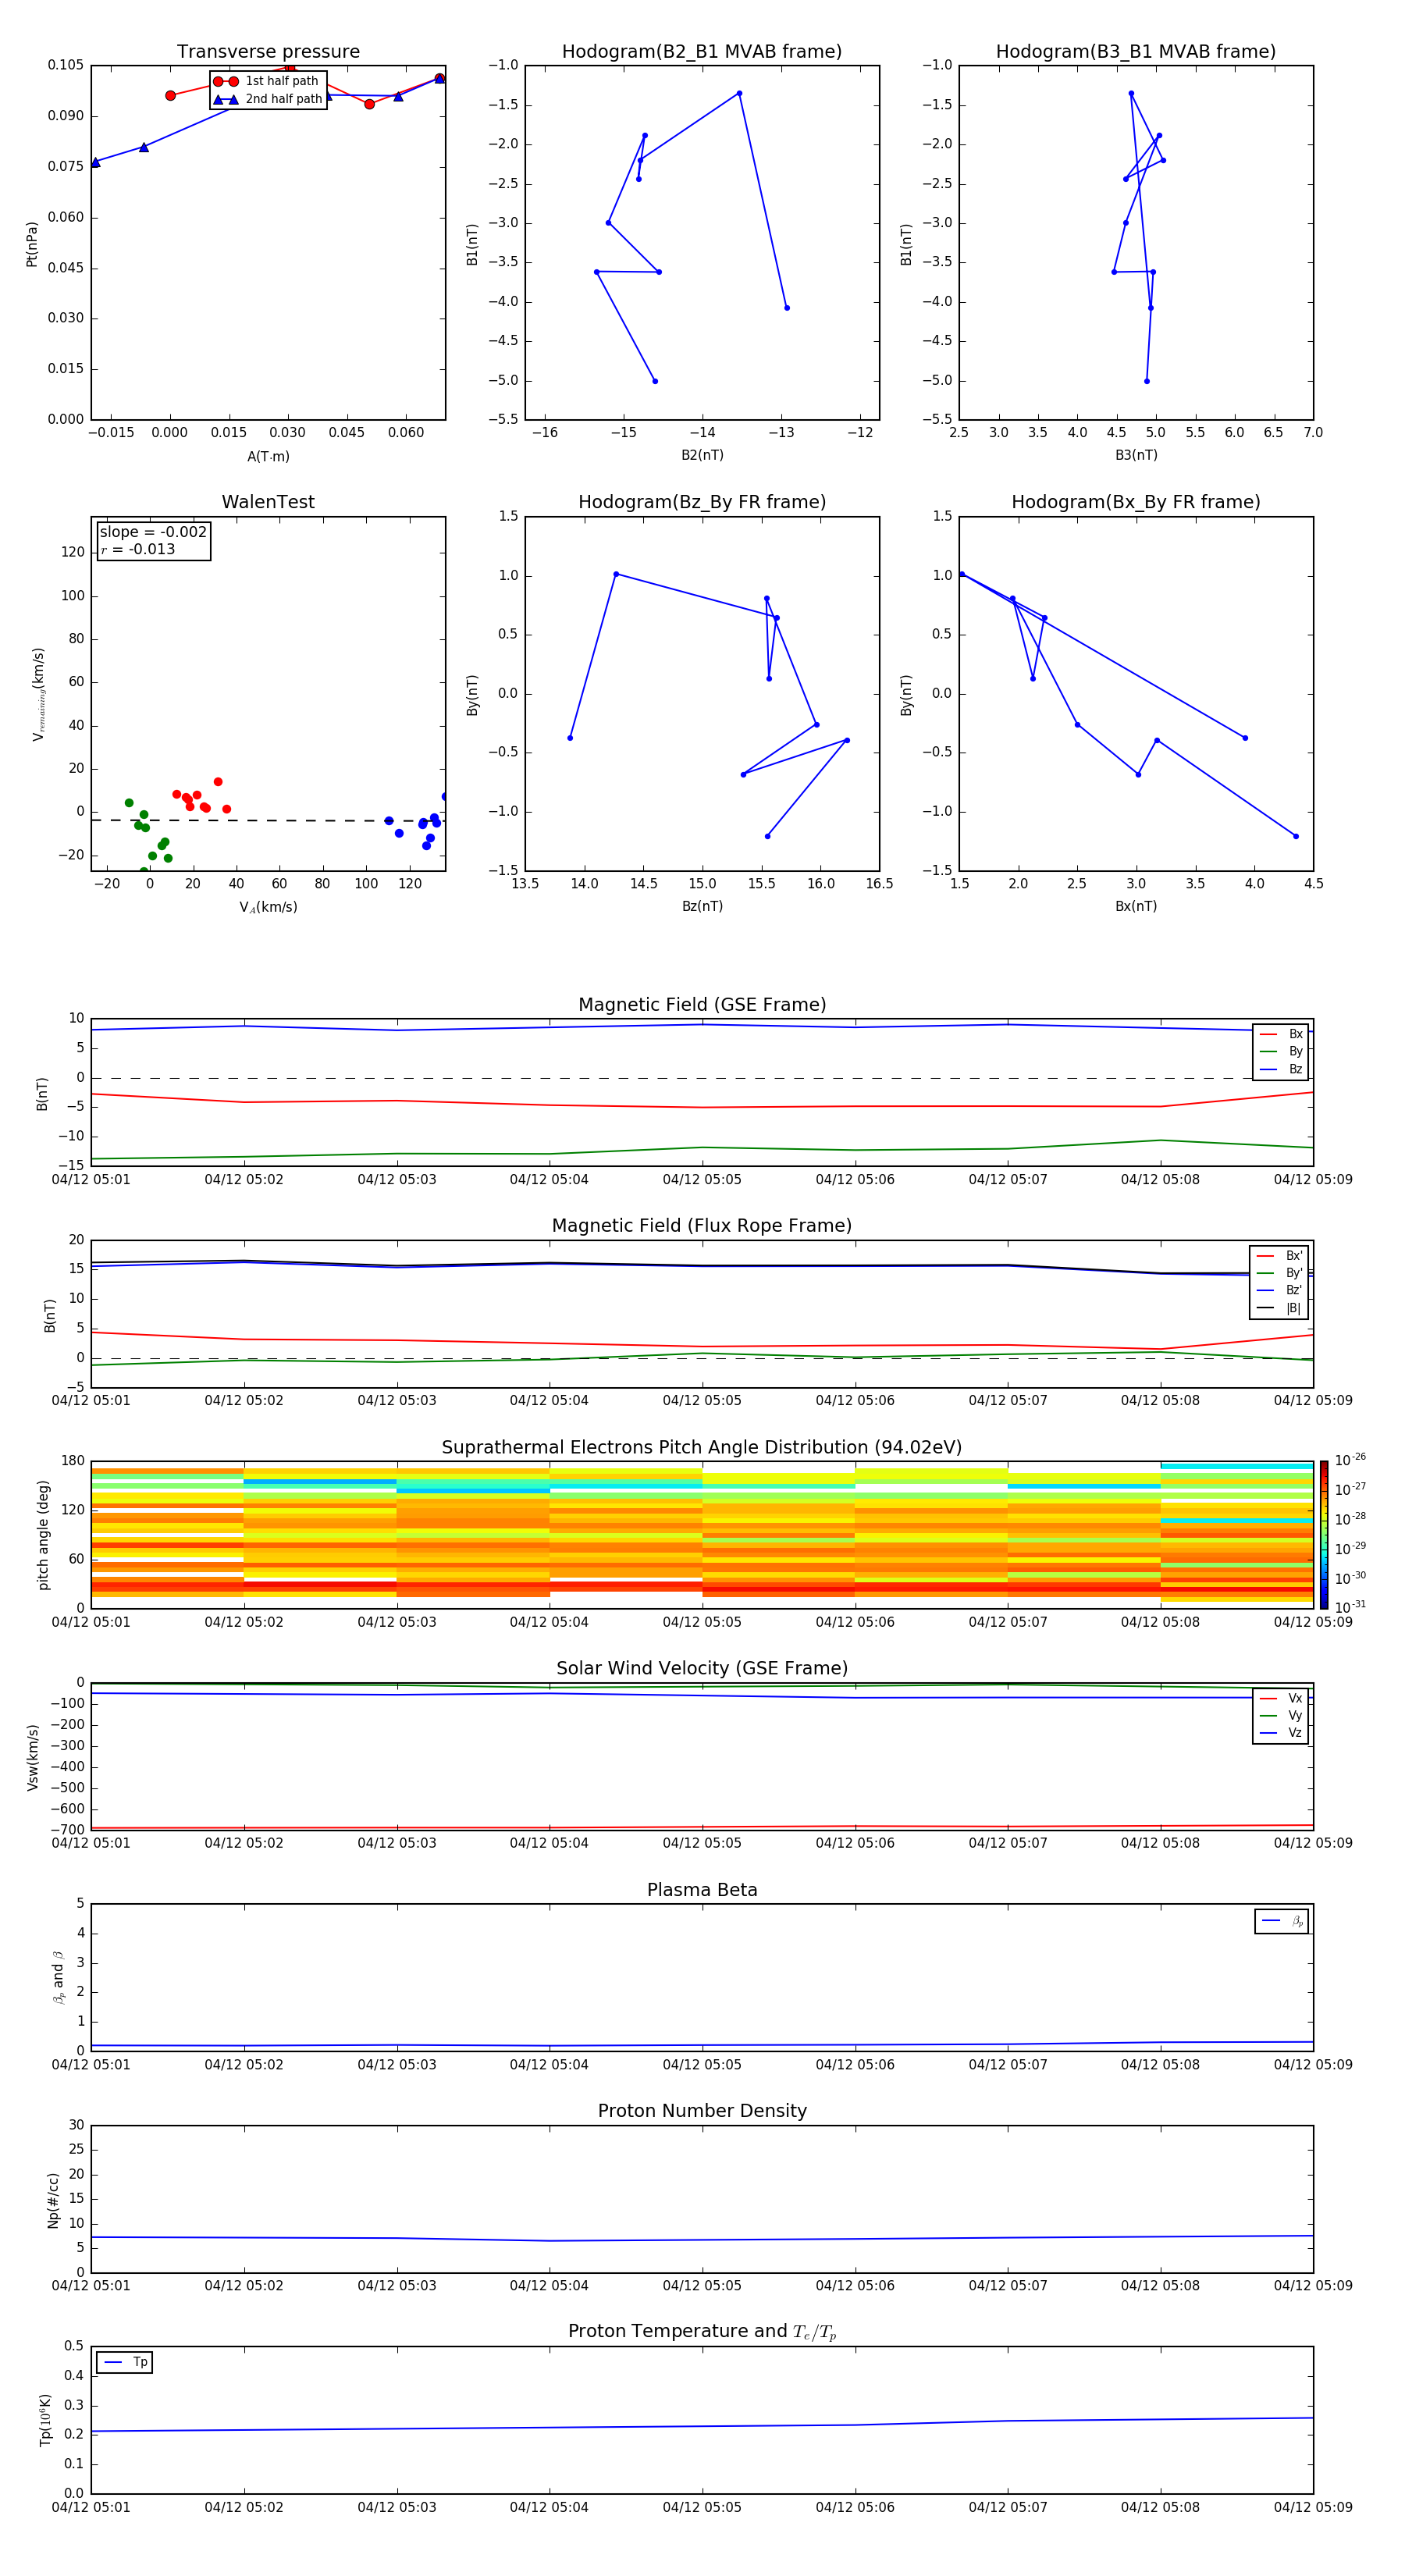The image size is (1405, 2576).
Task: Click the 'Pt(nPa)' y-axis label
Action: click(32, 244)
